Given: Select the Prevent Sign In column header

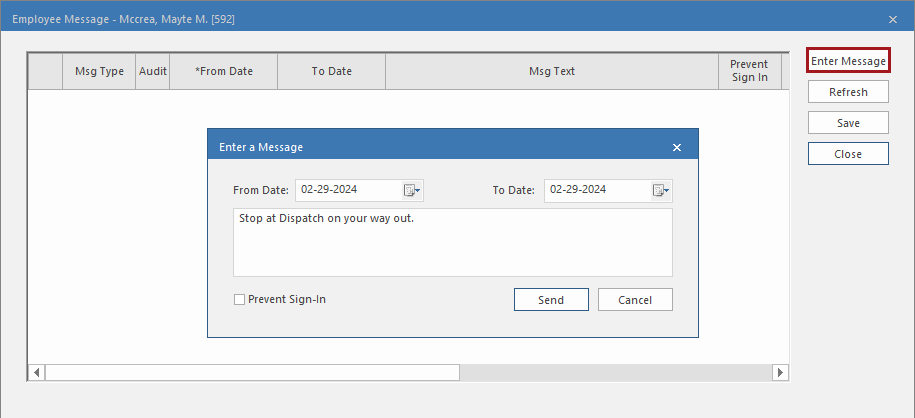Looking at the screenshot, I should [x=750, y=71].
